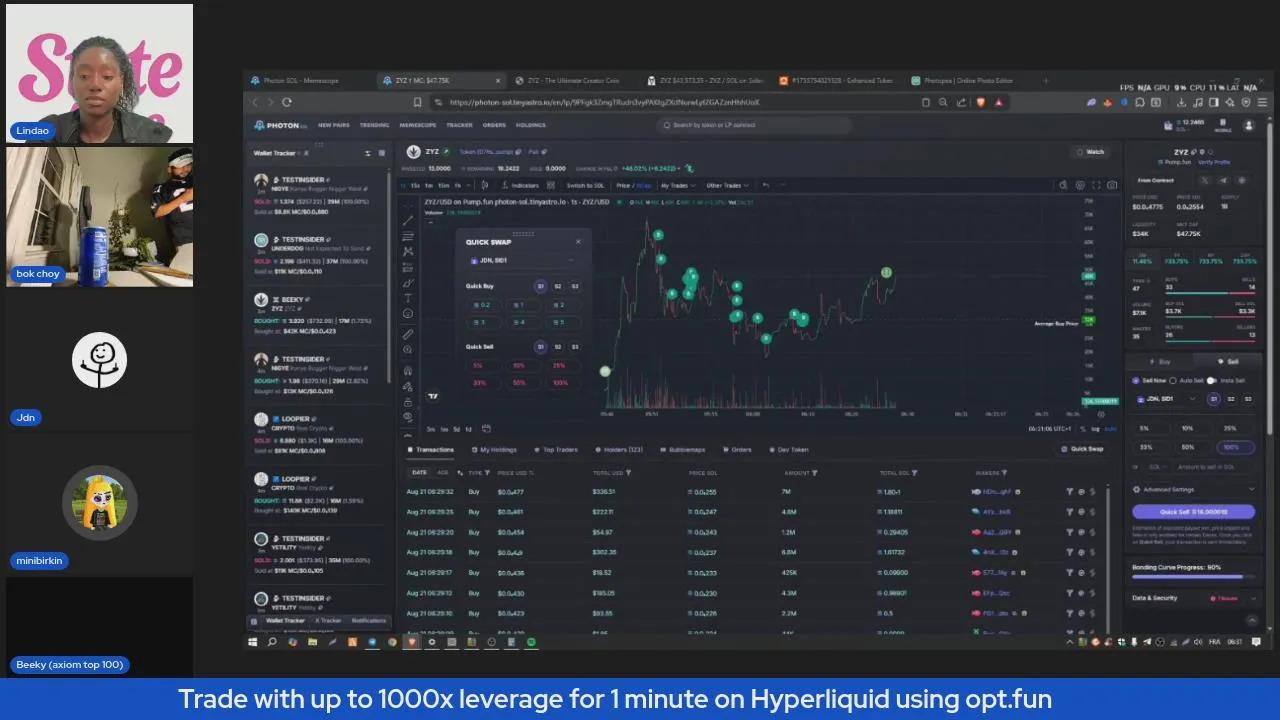Select the trend line drawing tool

pos(408,220)
